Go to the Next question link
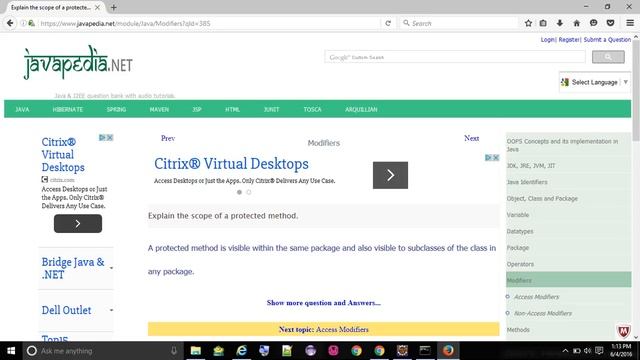 pyautogui.click(x=471, y=138)
